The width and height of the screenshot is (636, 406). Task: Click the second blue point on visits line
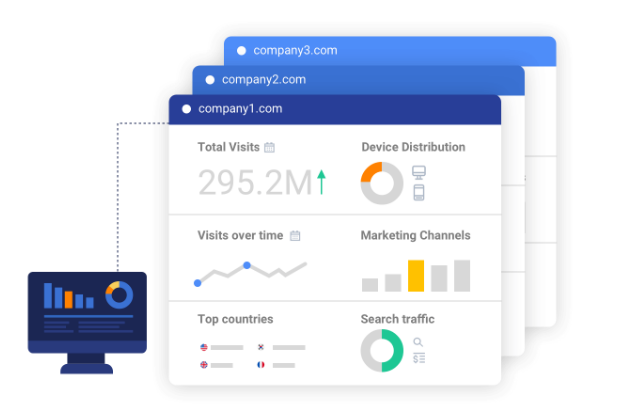(247, 265)
